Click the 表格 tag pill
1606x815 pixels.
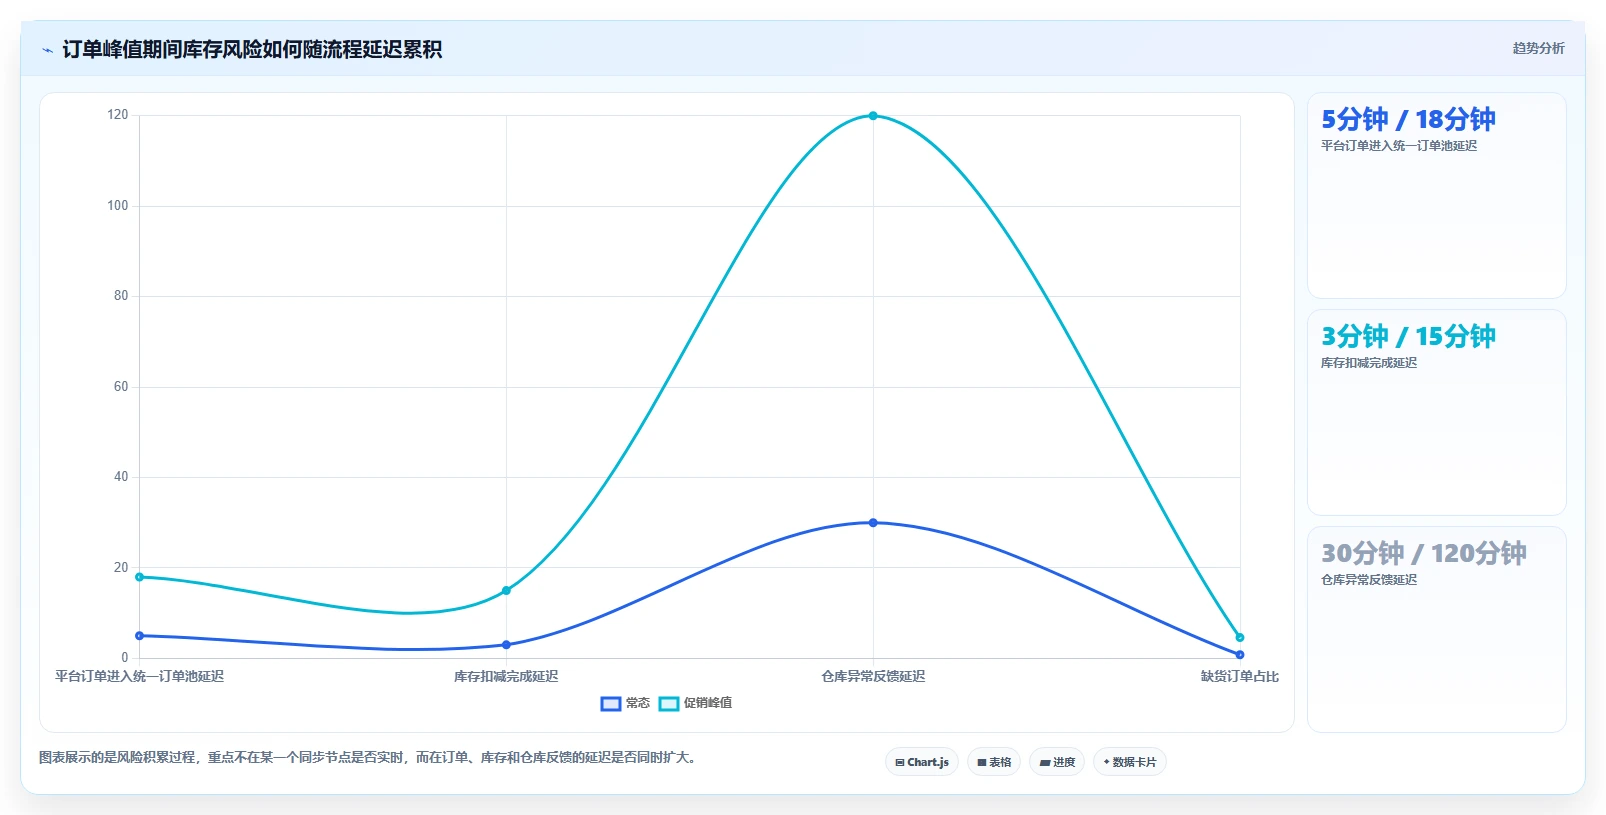pos(994,762)
